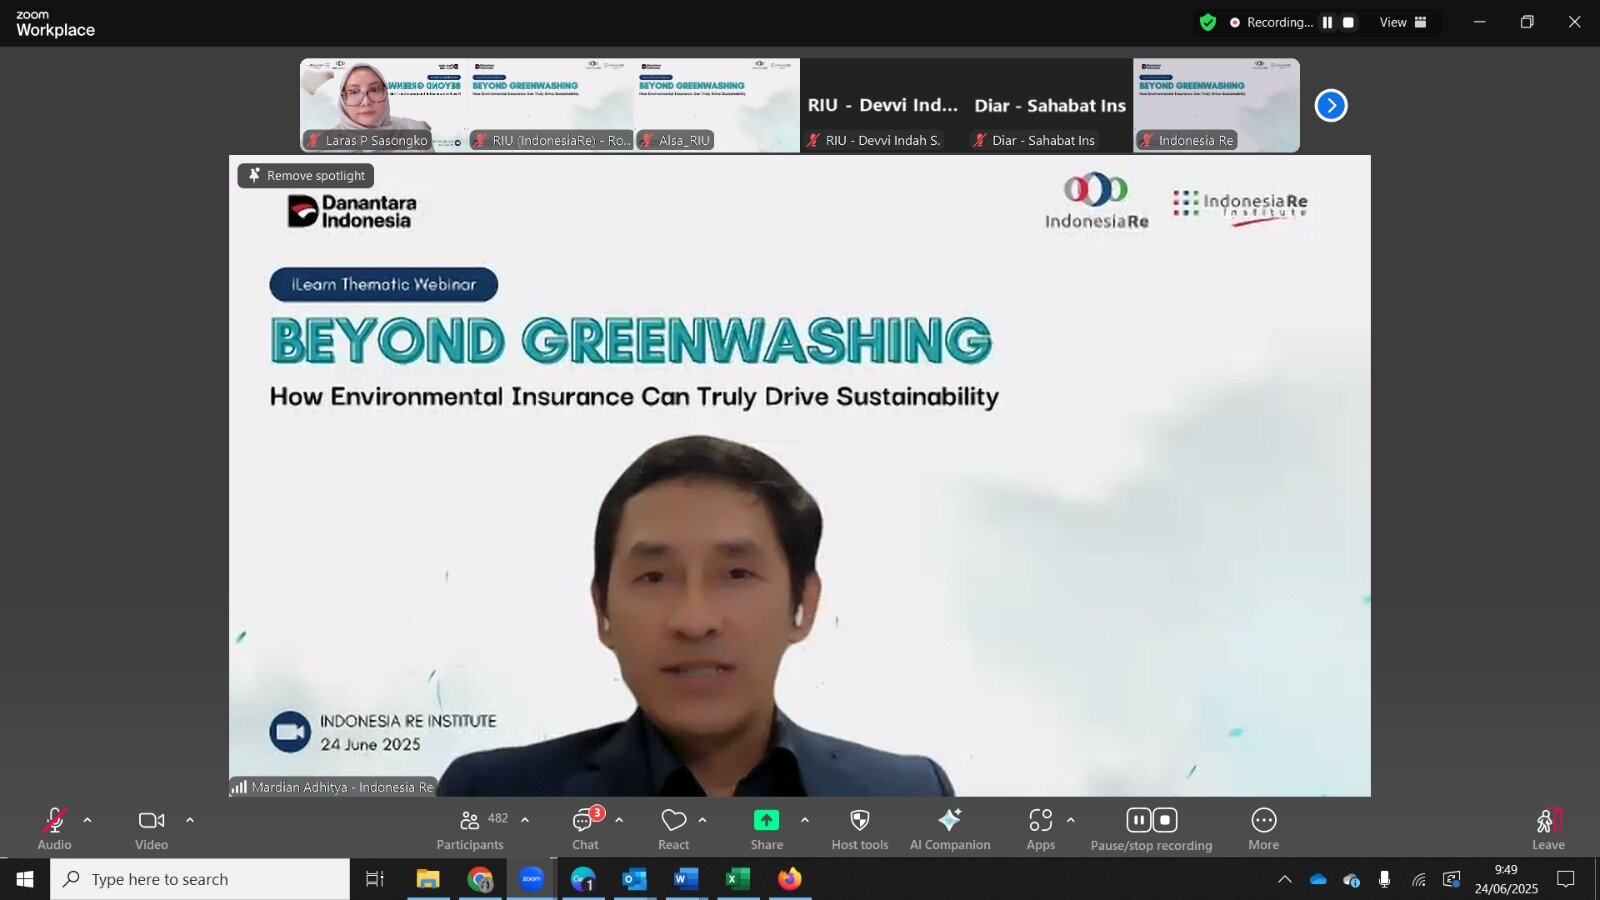Pause recording from top indicator
The height and width of the screenshot is (900, 1600).
coord(1327,22)
